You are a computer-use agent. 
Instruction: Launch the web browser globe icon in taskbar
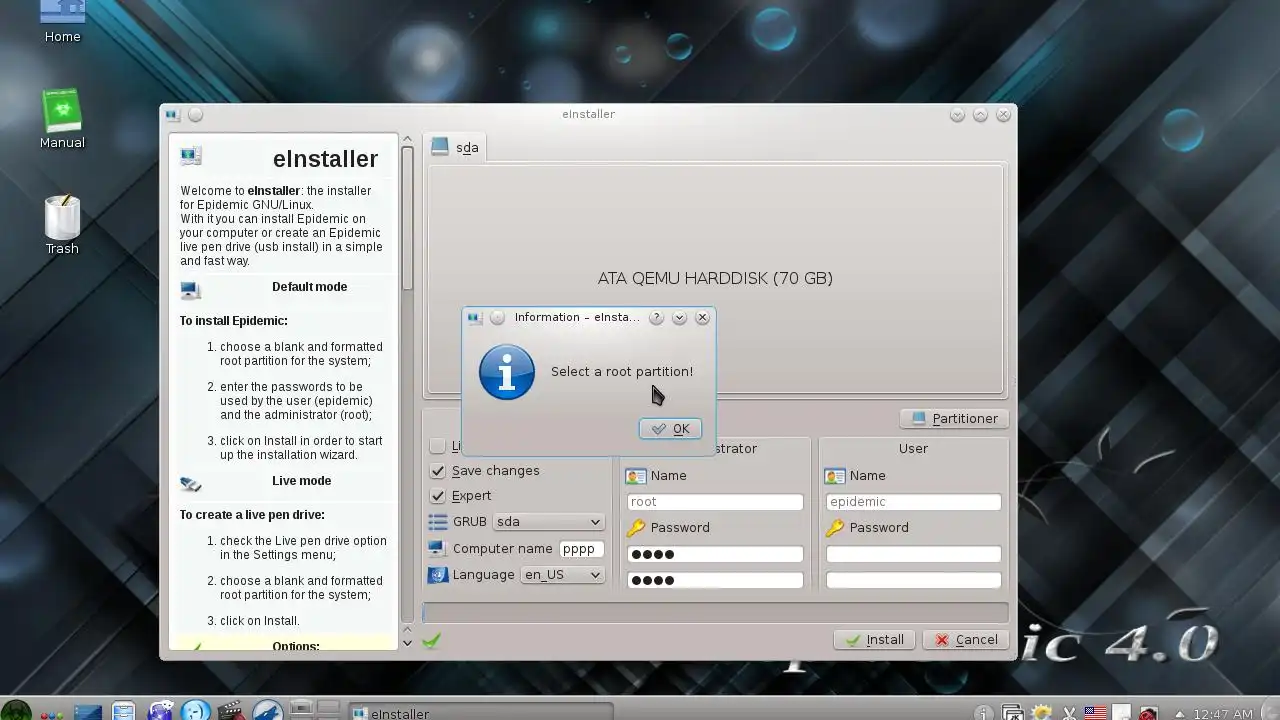[x=160, y=712]
